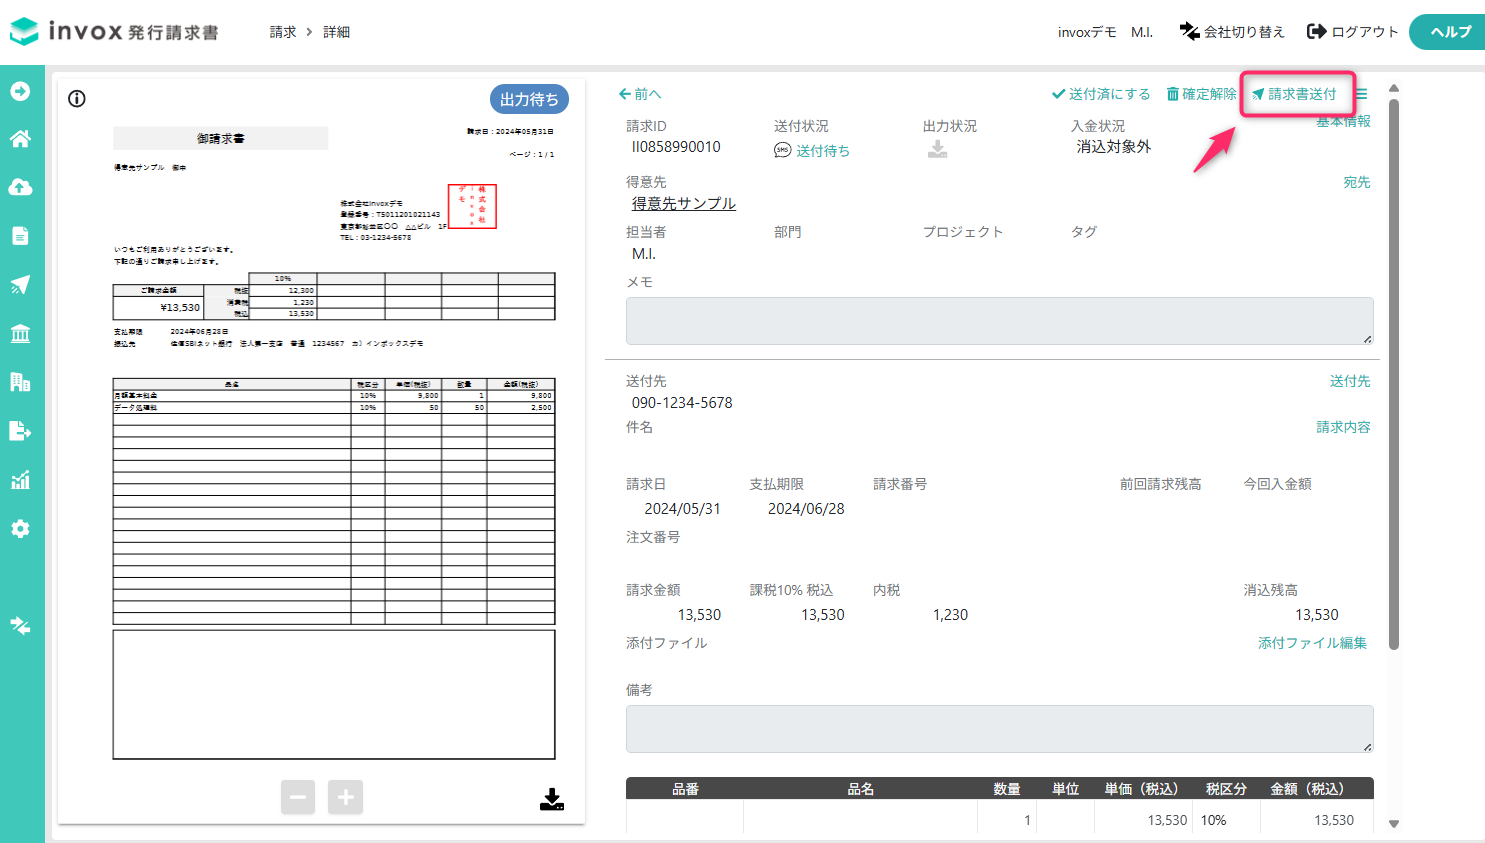The width and height of the screenshot is (1485, 843).
Task: Go to home via sidebar house icon
Action: click(x=20, y=139)
